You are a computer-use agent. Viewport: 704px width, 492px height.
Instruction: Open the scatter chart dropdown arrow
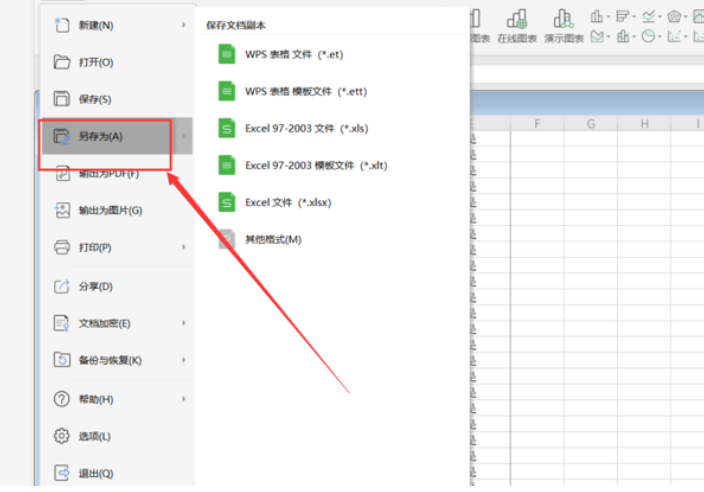point(686,36)
